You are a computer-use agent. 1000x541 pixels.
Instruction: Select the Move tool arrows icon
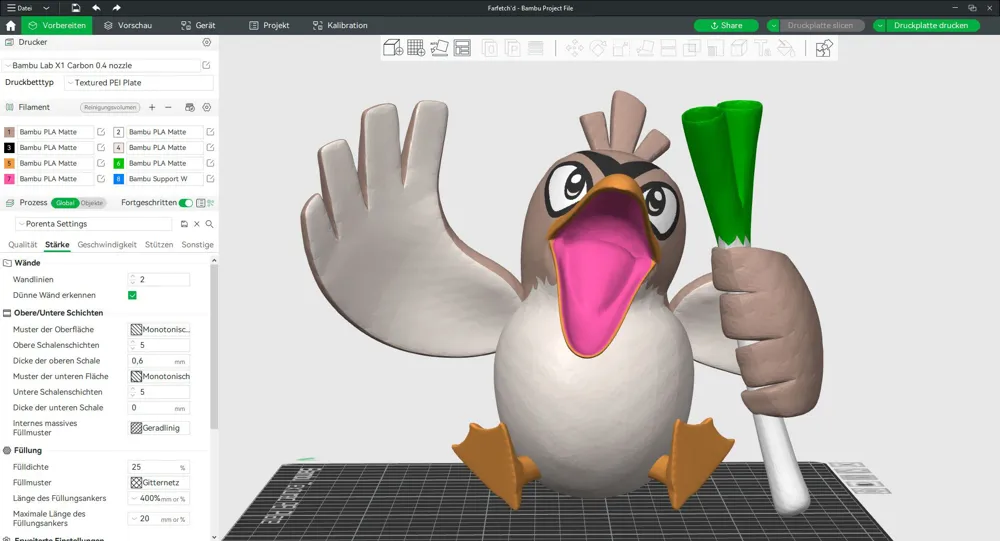click(574, 48)
